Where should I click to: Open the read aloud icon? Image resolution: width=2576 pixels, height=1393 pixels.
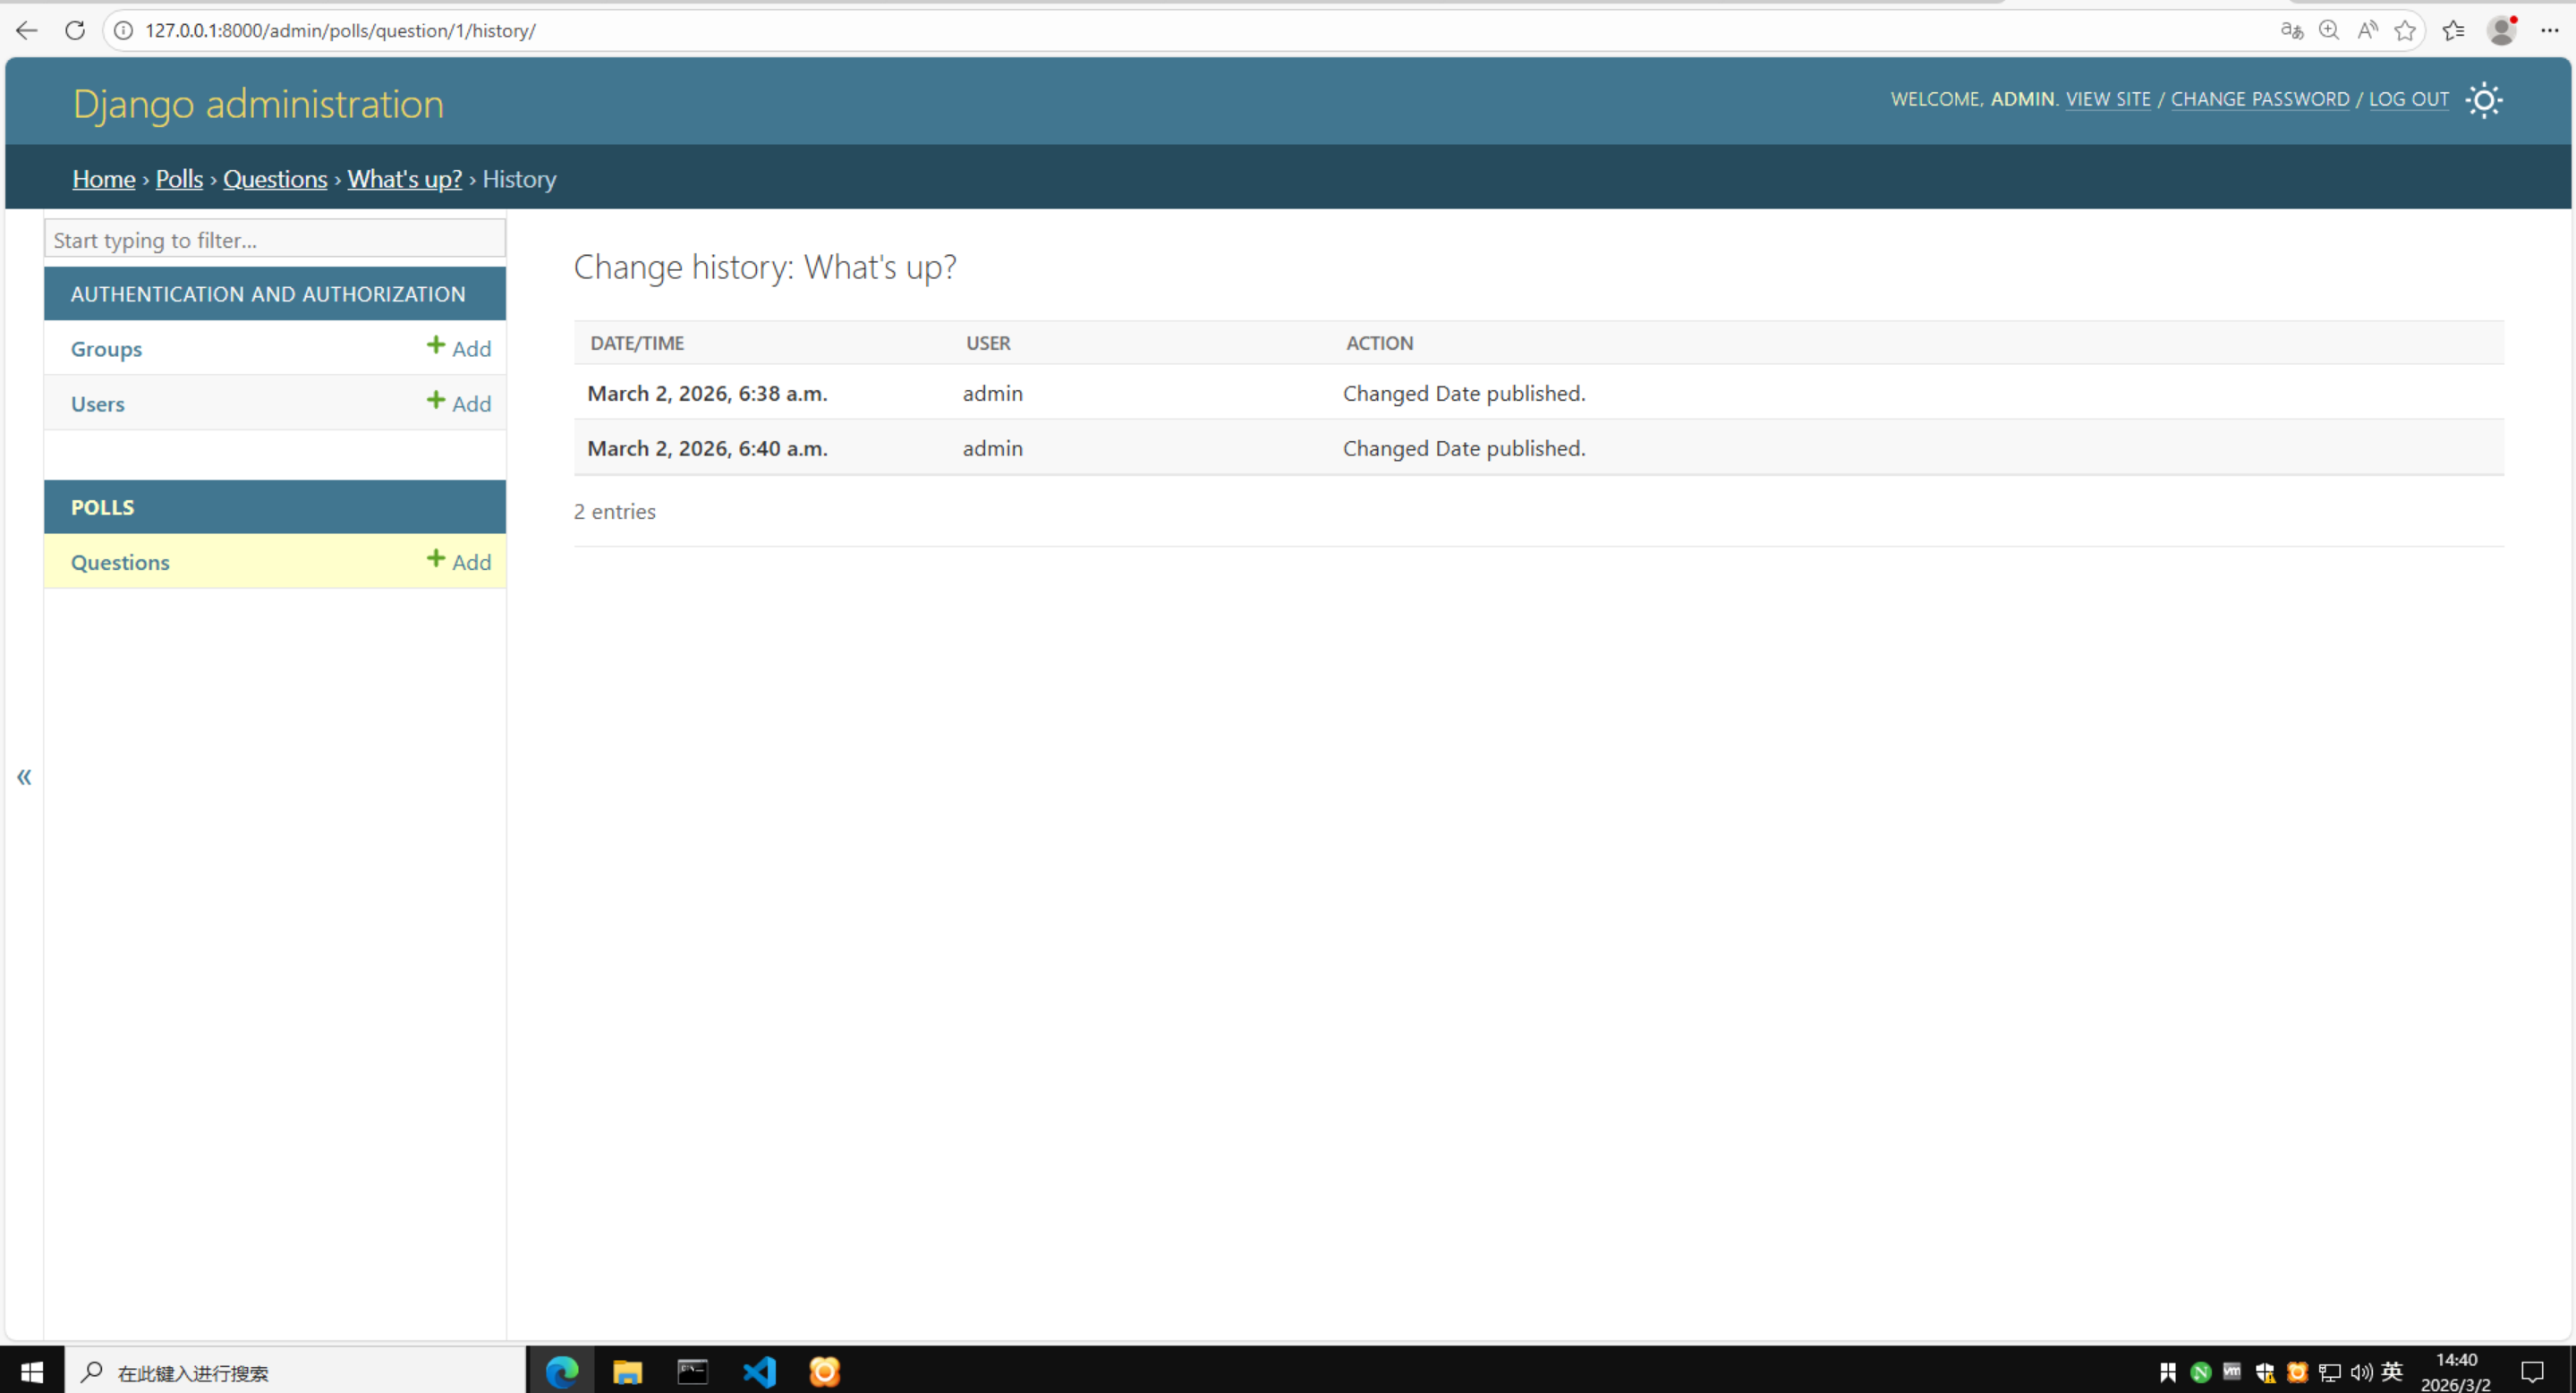click(2367, 31)
